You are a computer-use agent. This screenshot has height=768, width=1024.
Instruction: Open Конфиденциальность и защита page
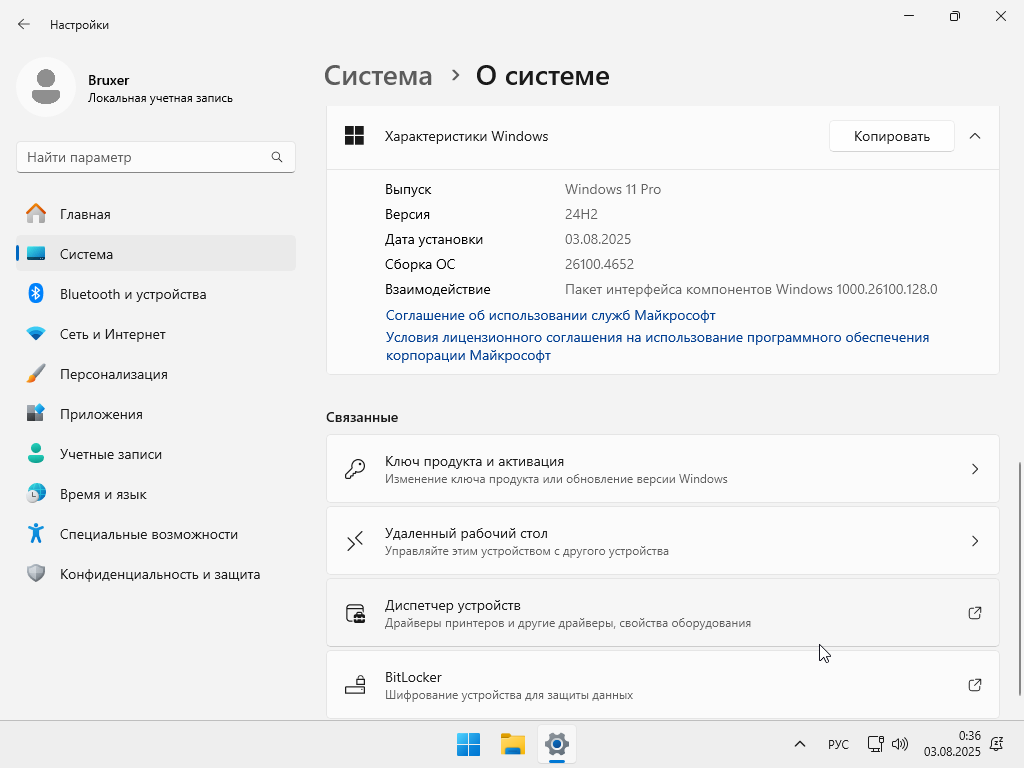pyautogui.click(x=156, y=573)
